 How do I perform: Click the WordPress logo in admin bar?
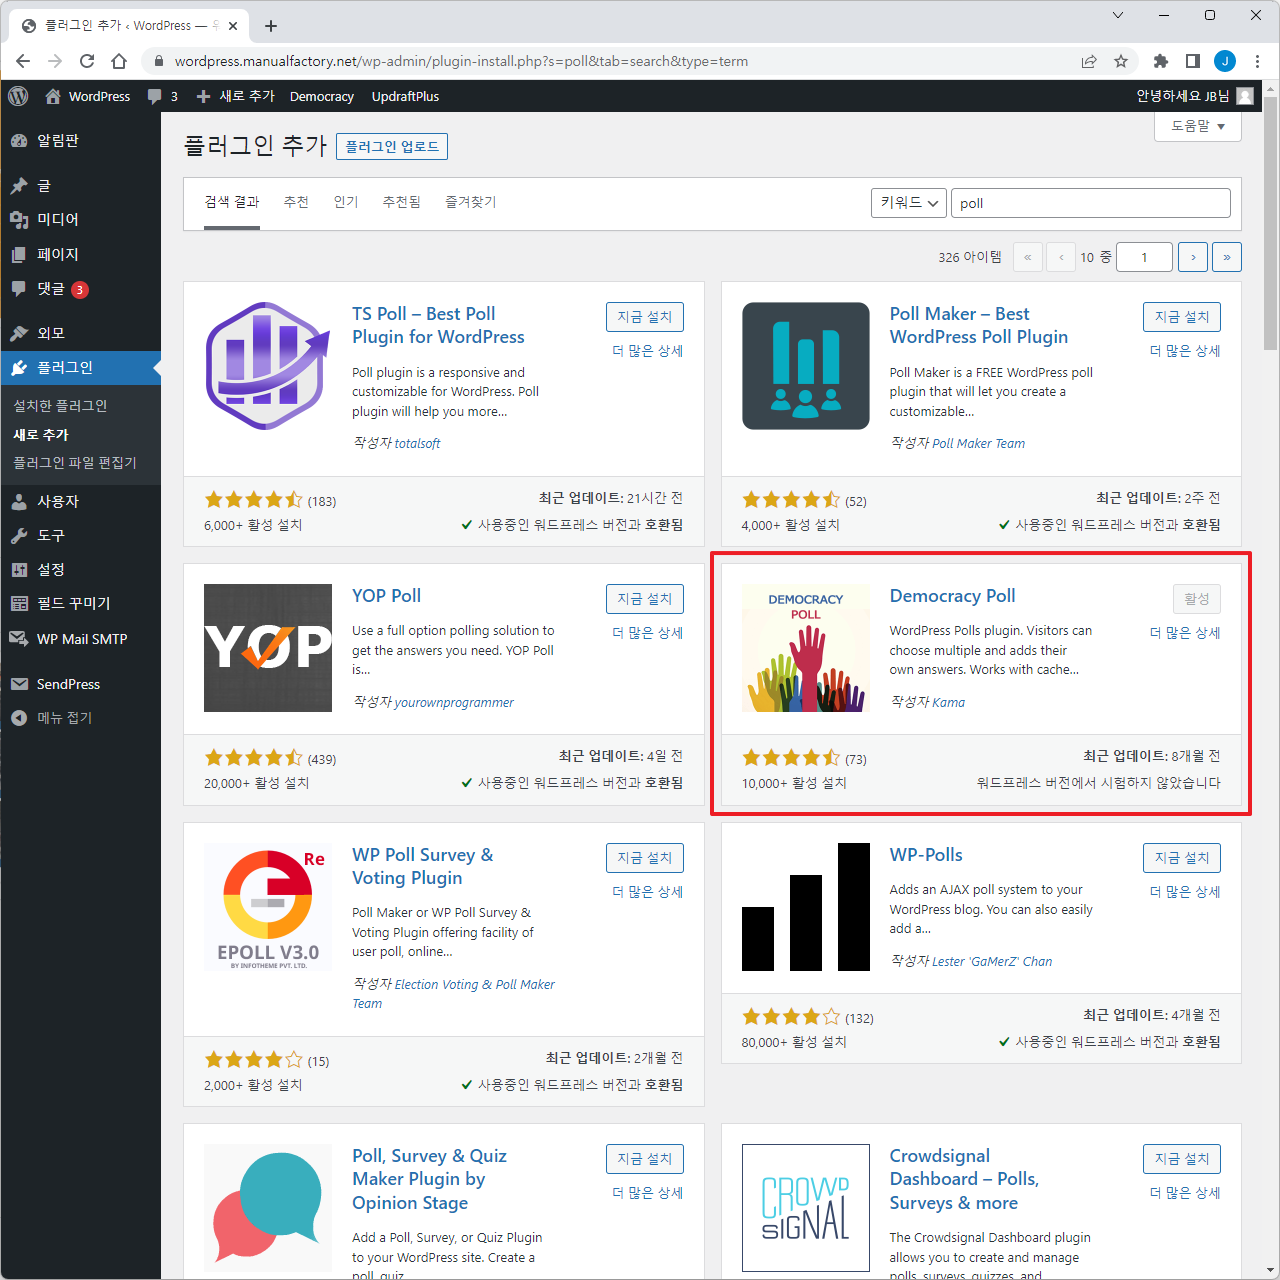point(18,96)
